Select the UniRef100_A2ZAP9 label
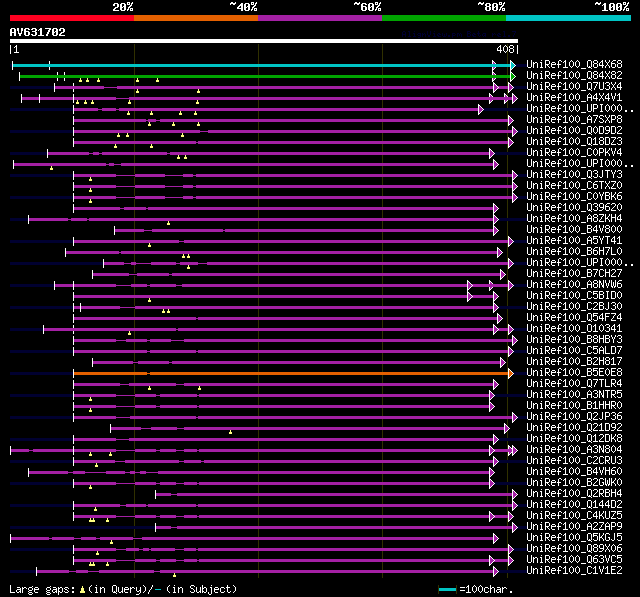640x597 pixels. click(x=574, y=527)
